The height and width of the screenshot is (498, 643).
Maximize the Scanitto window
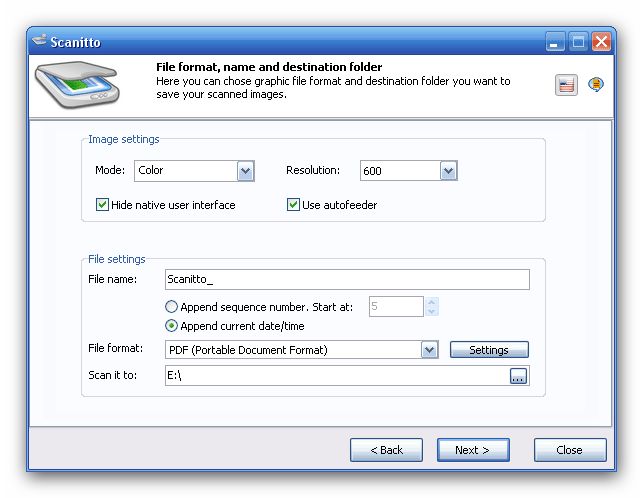(578, 42)
